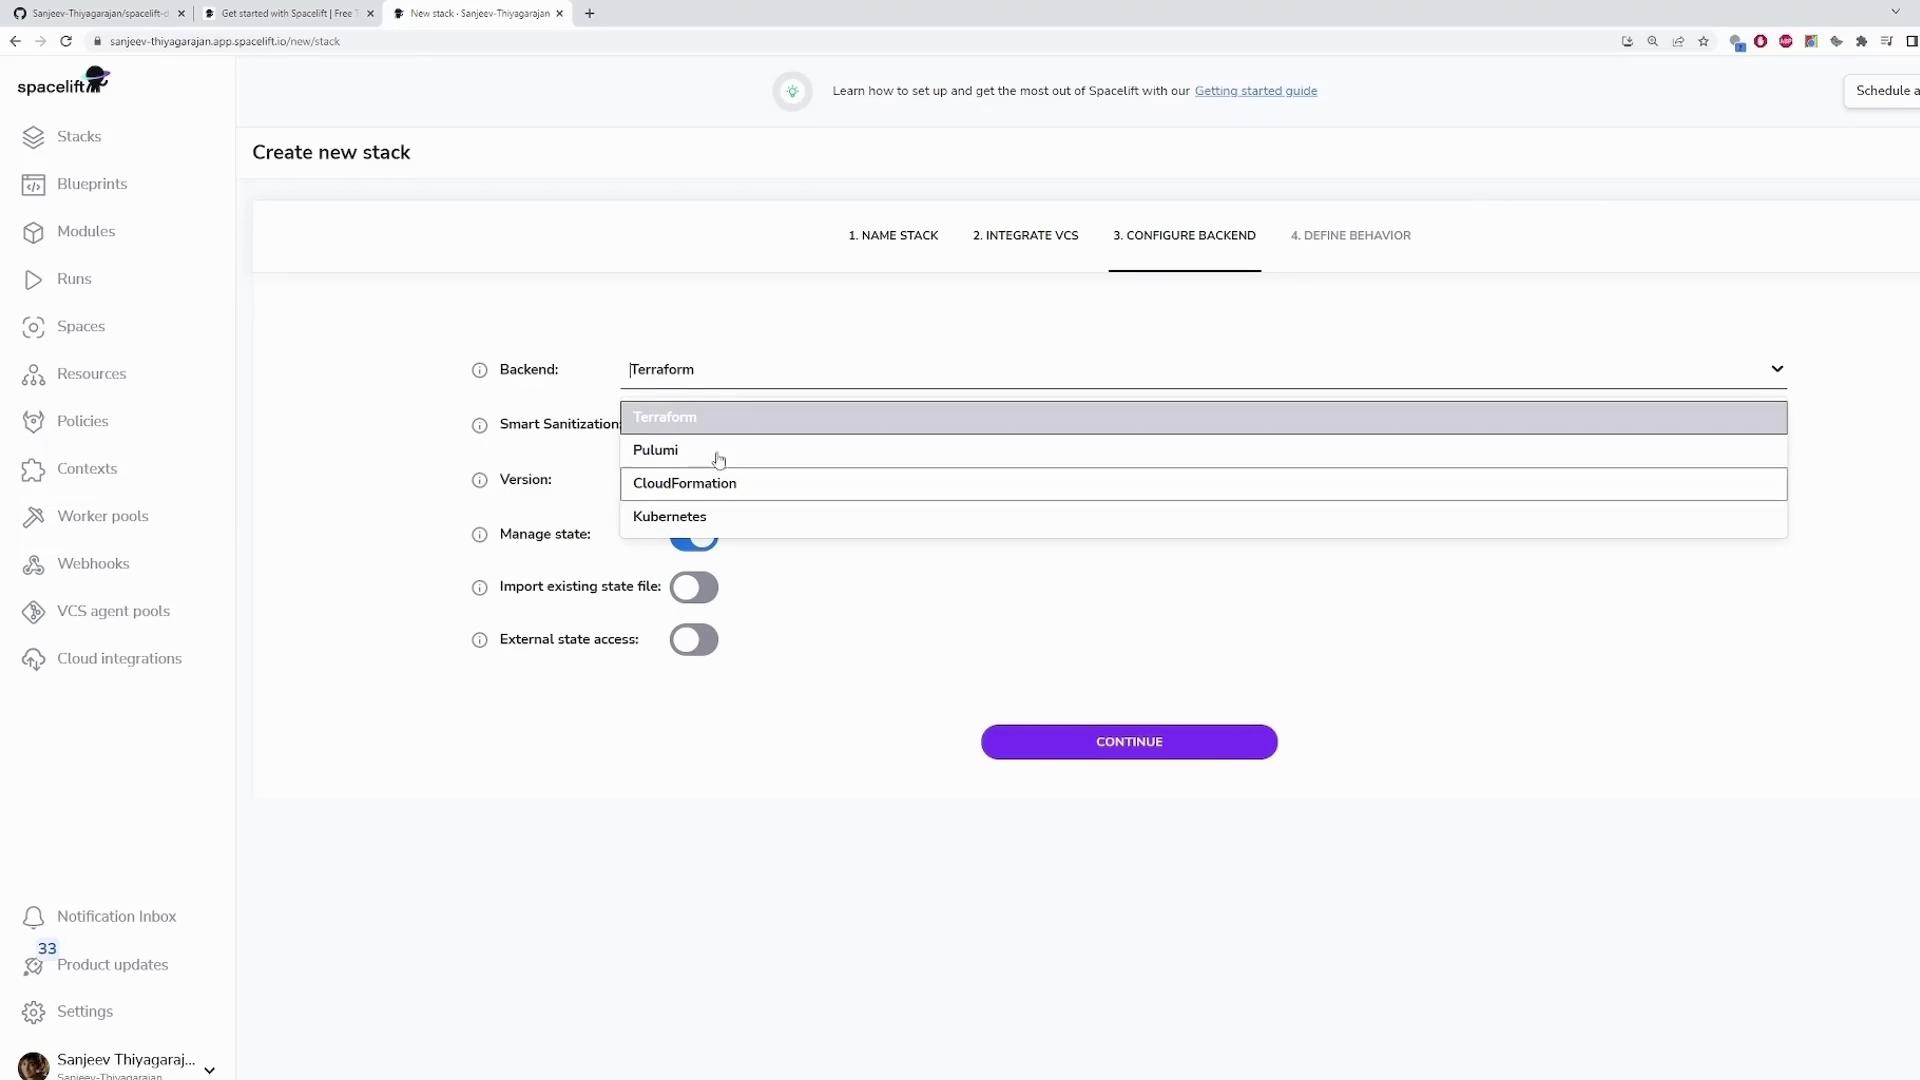The width and height of the screenshot is (1920, 1080).
Task: Switch to Integrate VCS step tab
Action: point(1025,236)
